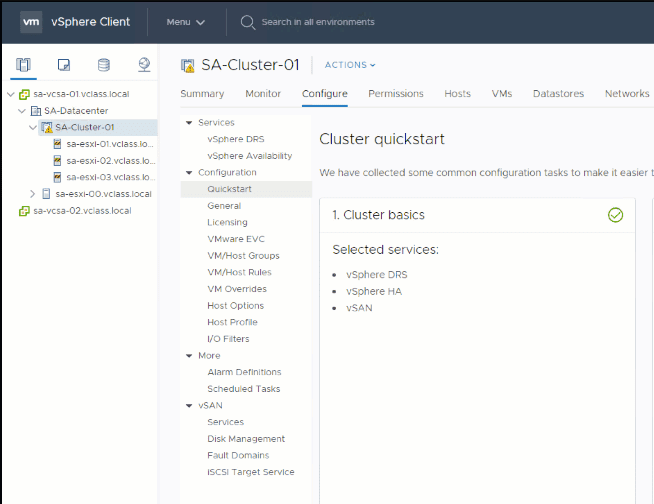Open Hosts and Clusters inventory view icon

[x=24, y=65]
